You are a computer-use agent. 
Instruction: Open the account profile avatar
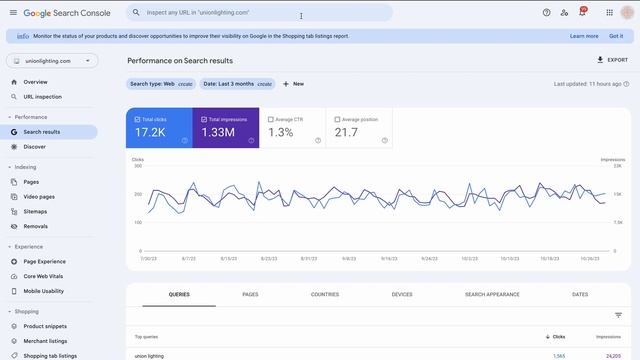click(x=627, y=13)
